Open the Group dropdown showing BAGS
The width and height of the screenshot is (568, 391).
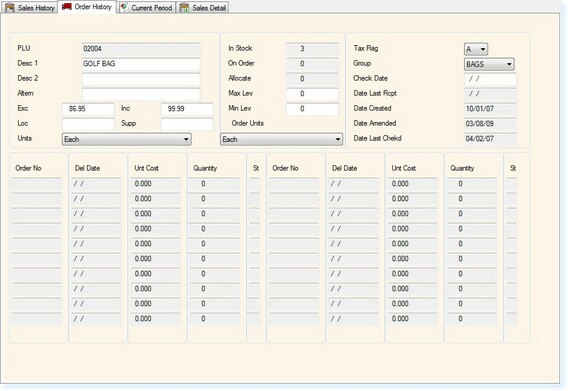(x=489, y=64)
